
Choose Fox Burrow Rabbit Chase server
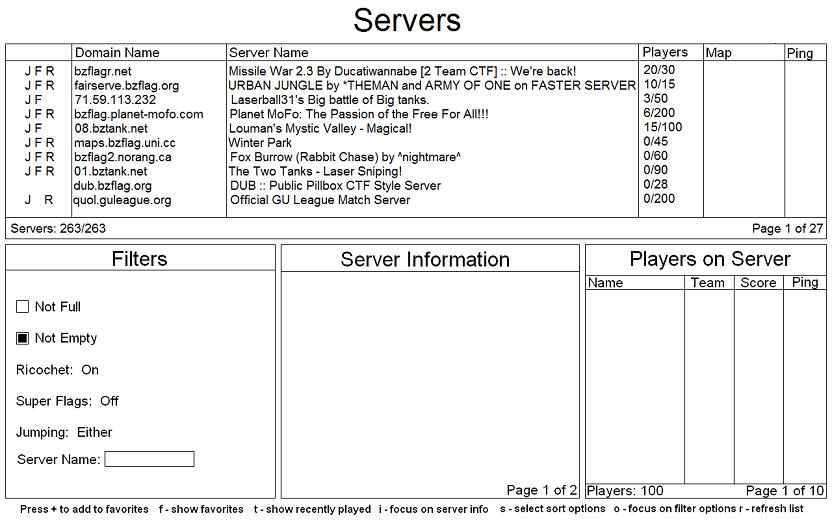point(345,157)
